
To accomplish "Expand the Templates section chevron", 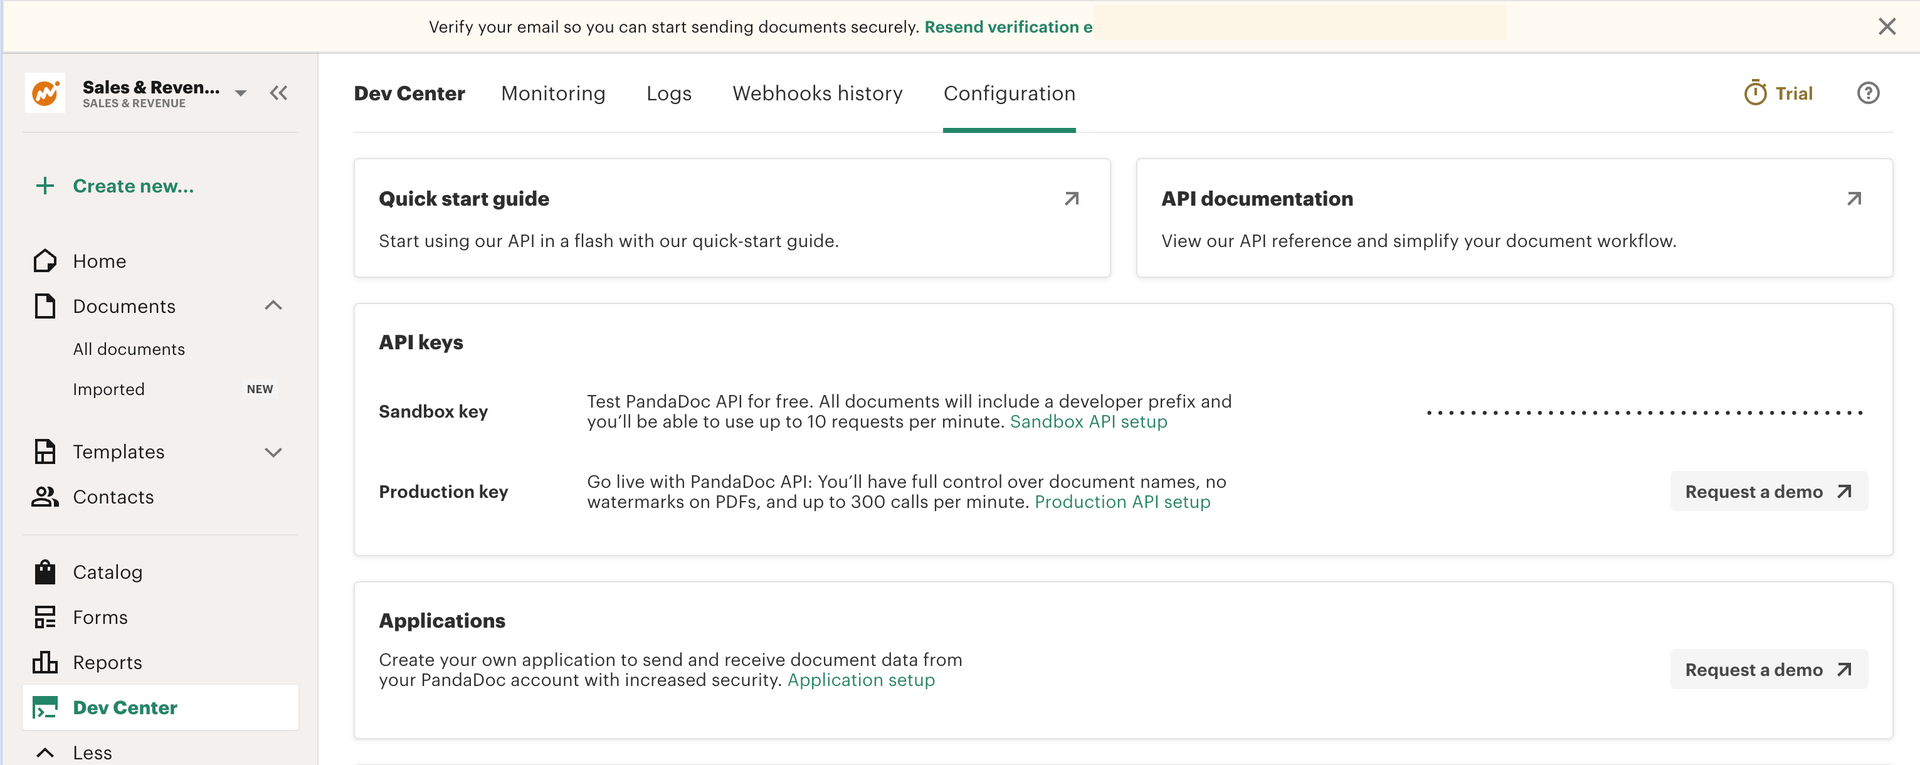I will point(273,452).
